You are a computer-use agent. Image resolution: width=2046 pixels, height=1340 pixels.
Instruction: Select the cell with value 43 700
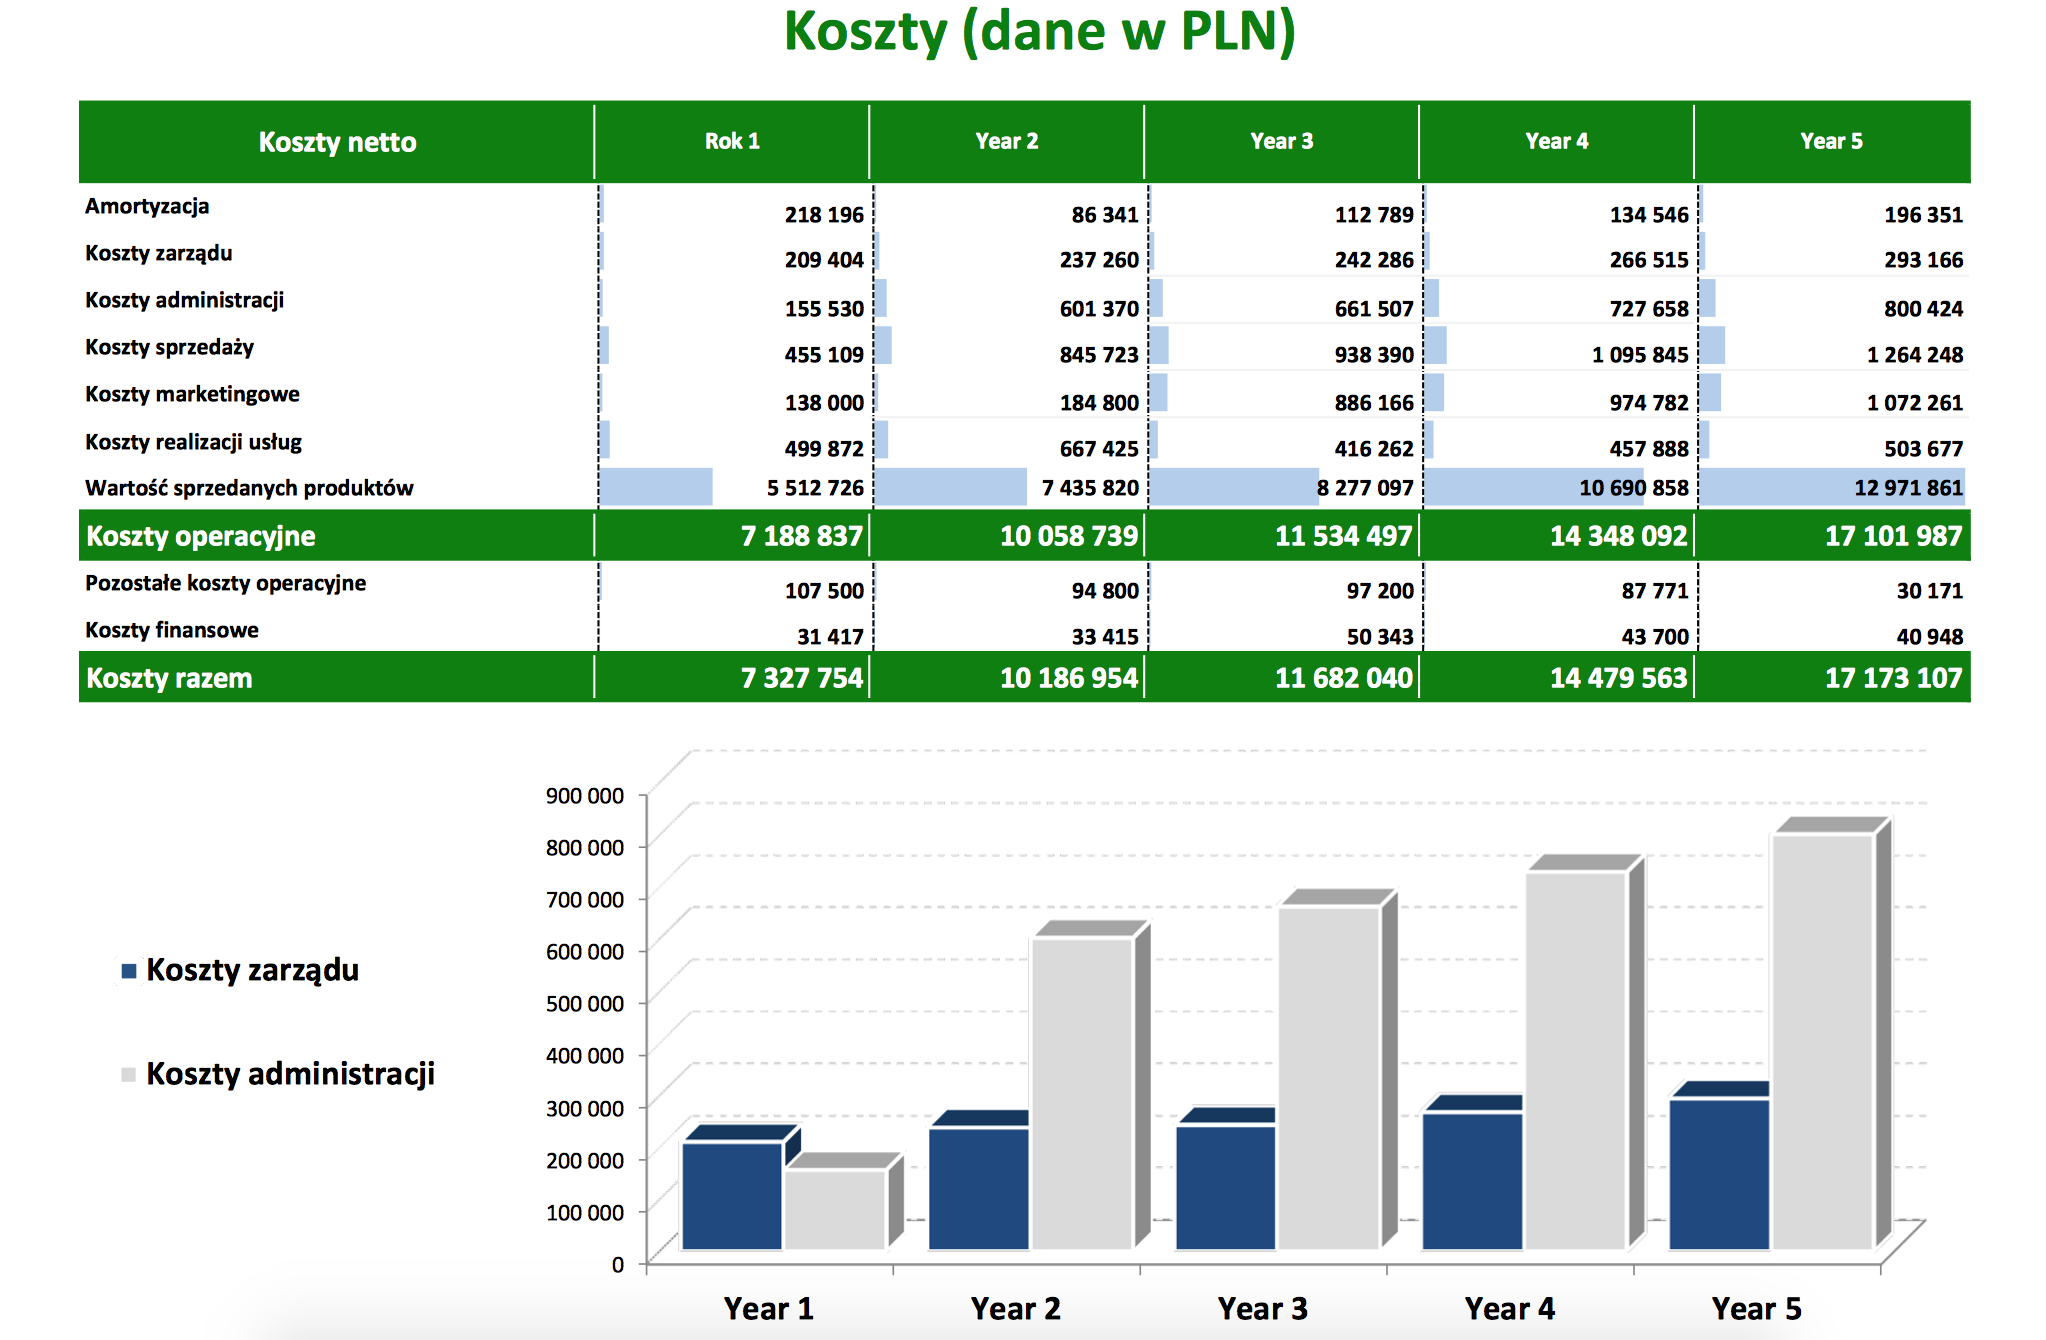coord(1655,637)
